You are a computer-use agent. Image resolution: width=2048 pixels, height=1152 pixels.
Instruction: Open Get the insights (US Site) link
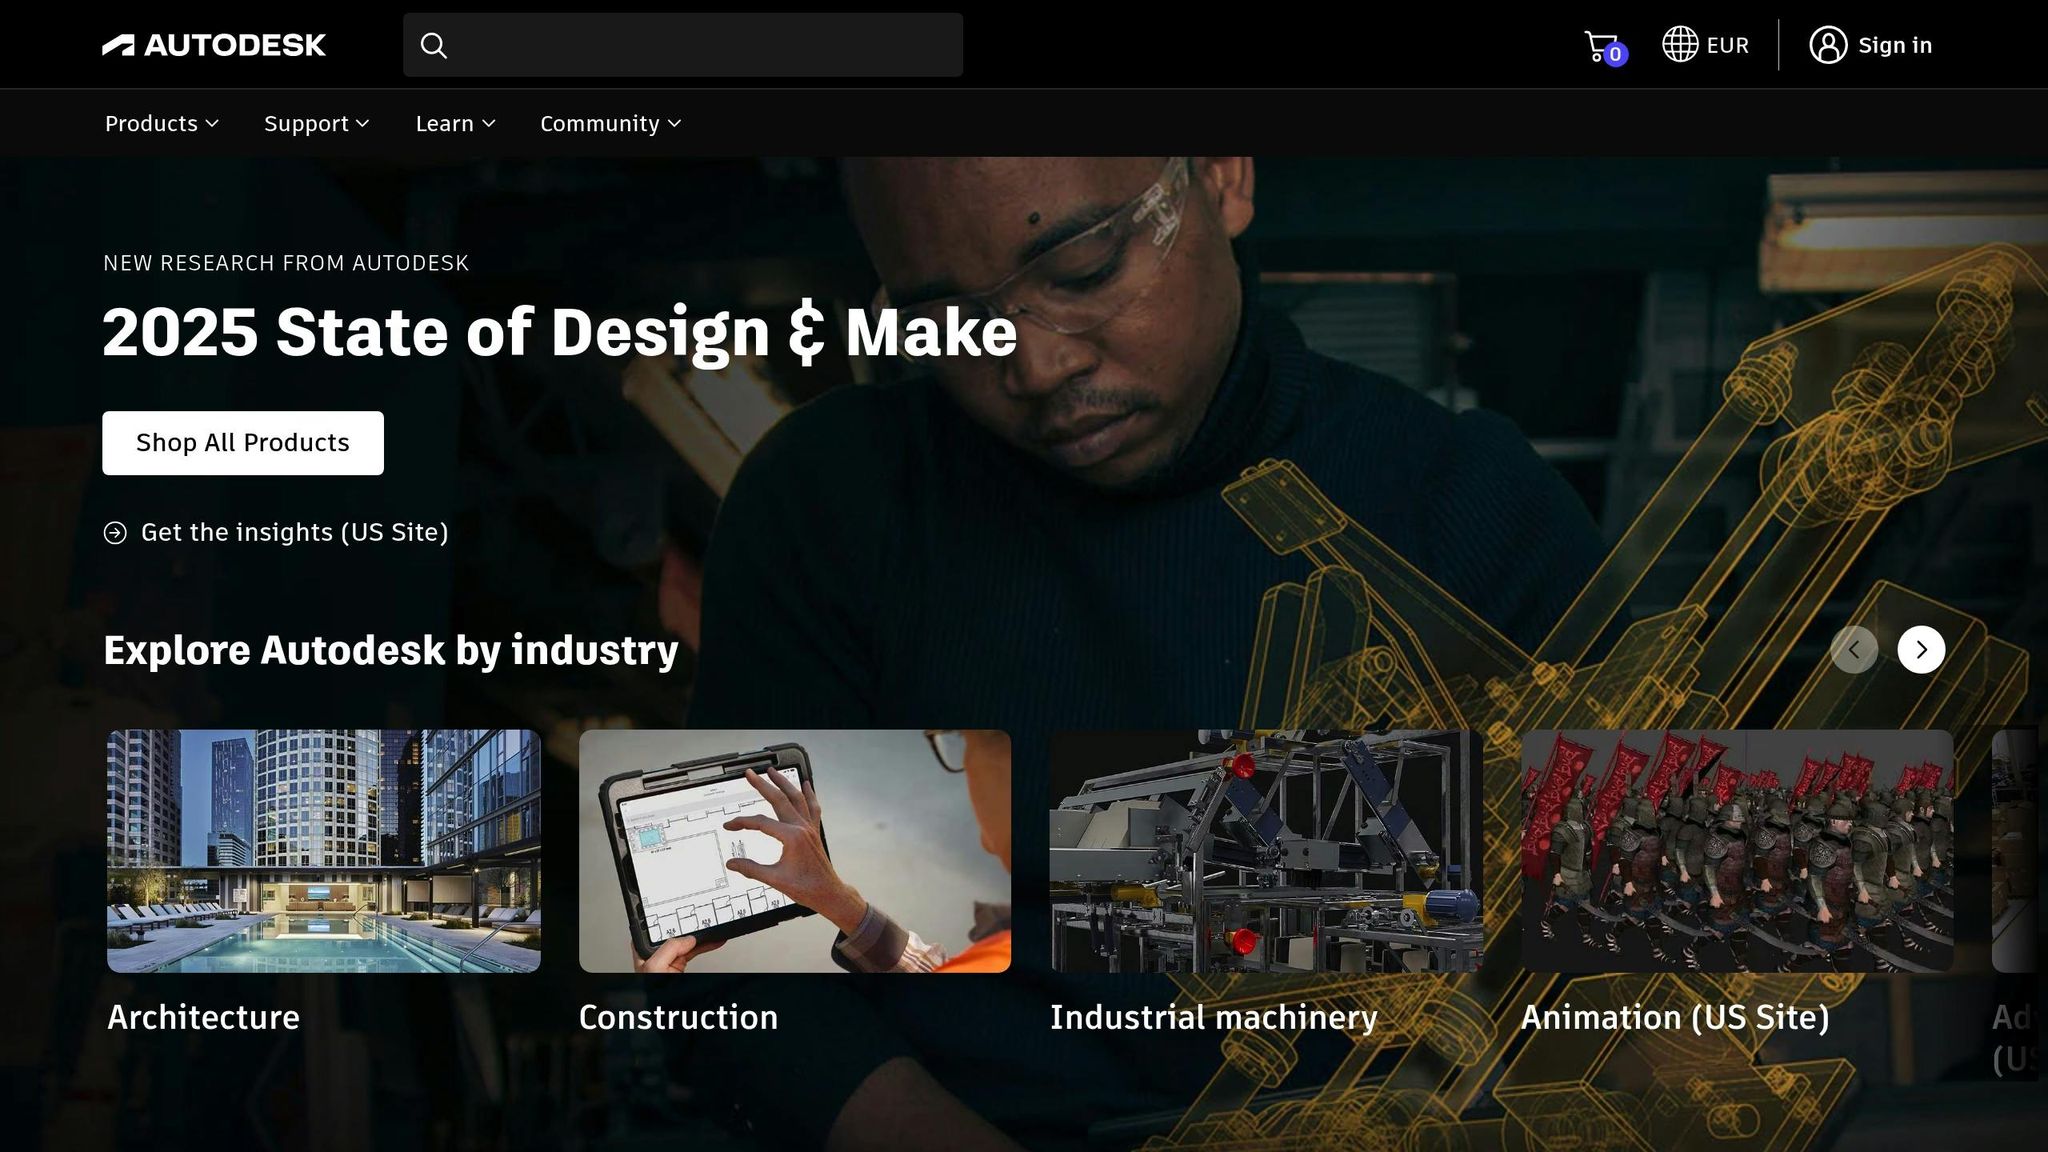click(x=294, y=532)
